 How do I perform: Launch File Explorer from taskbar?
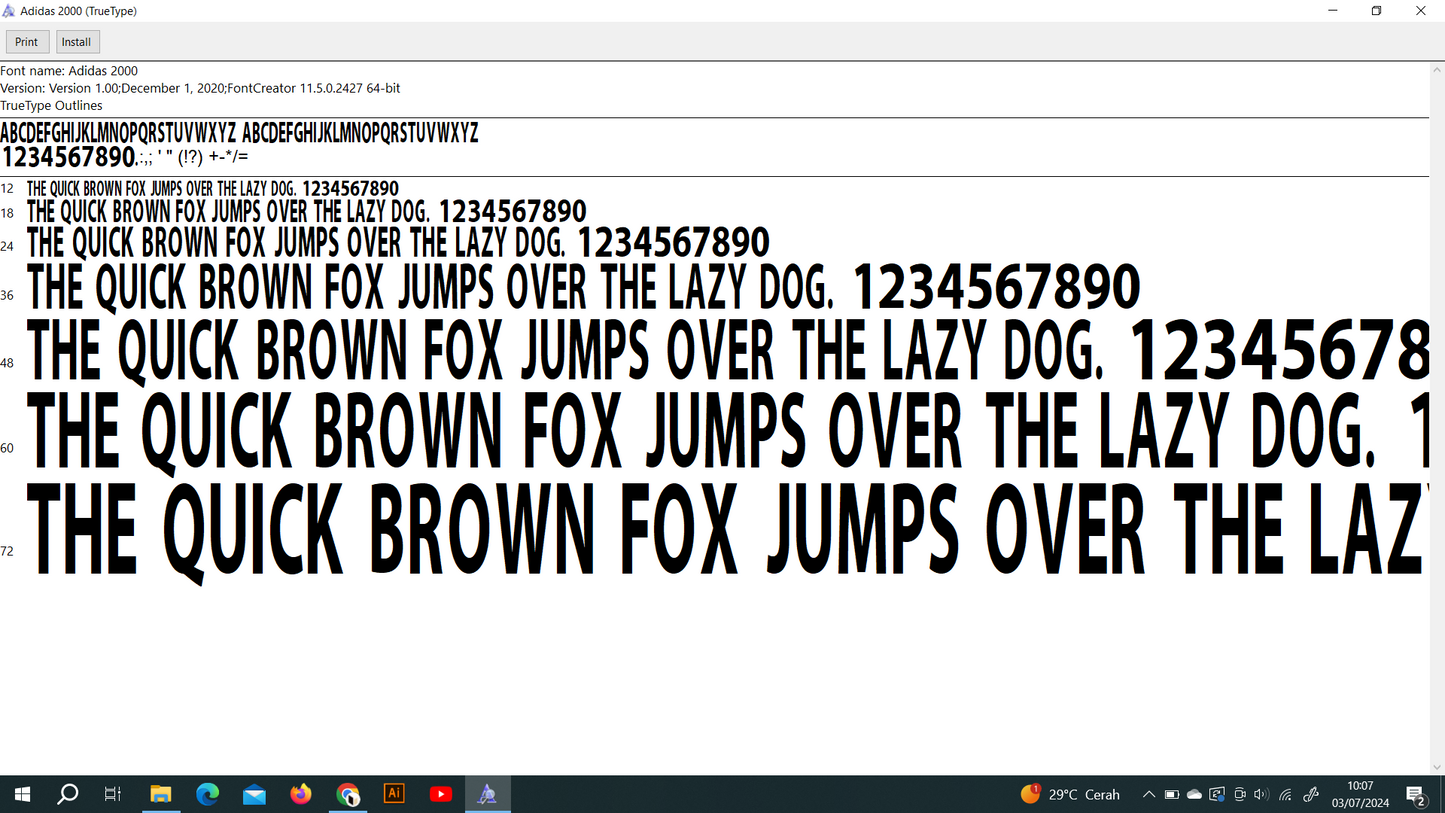[x=161, y=795]
